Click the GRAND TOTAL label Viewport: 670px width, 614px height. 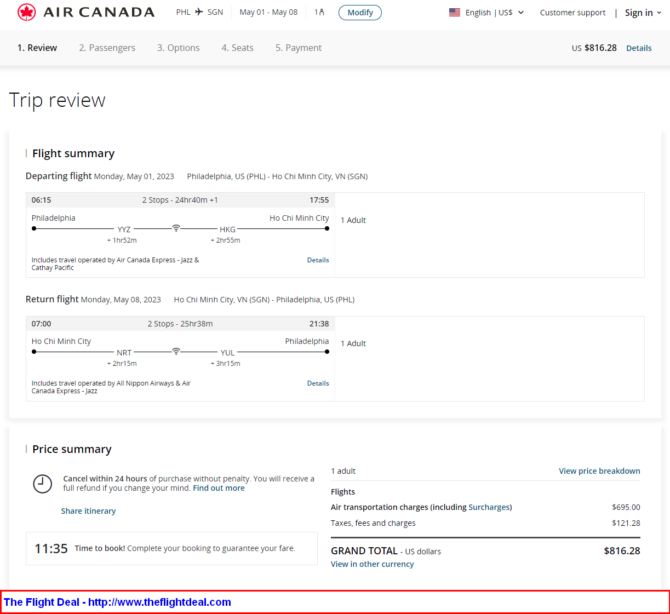(364, 551)
